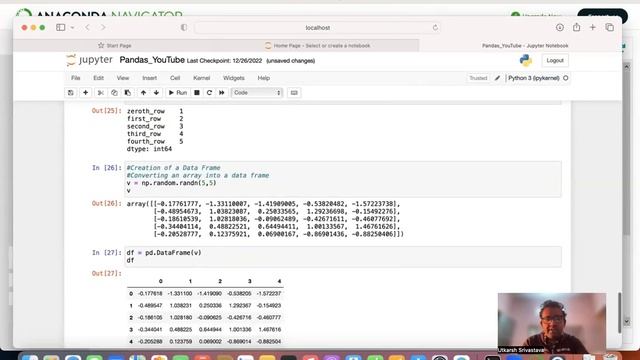Open the Cell menu
This screenshot has width=640, height=360.
click(x=175, y=78)
